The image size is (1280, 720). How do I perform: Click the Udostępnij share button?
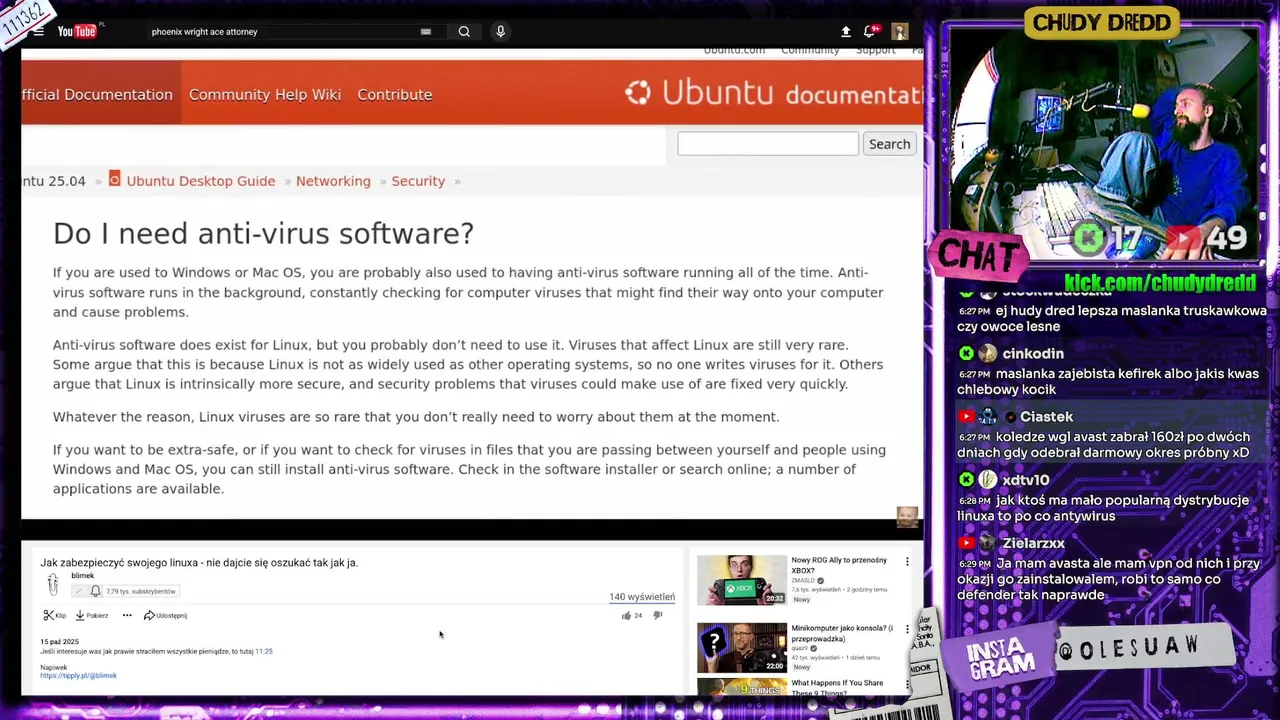click(x=166, y=615)
